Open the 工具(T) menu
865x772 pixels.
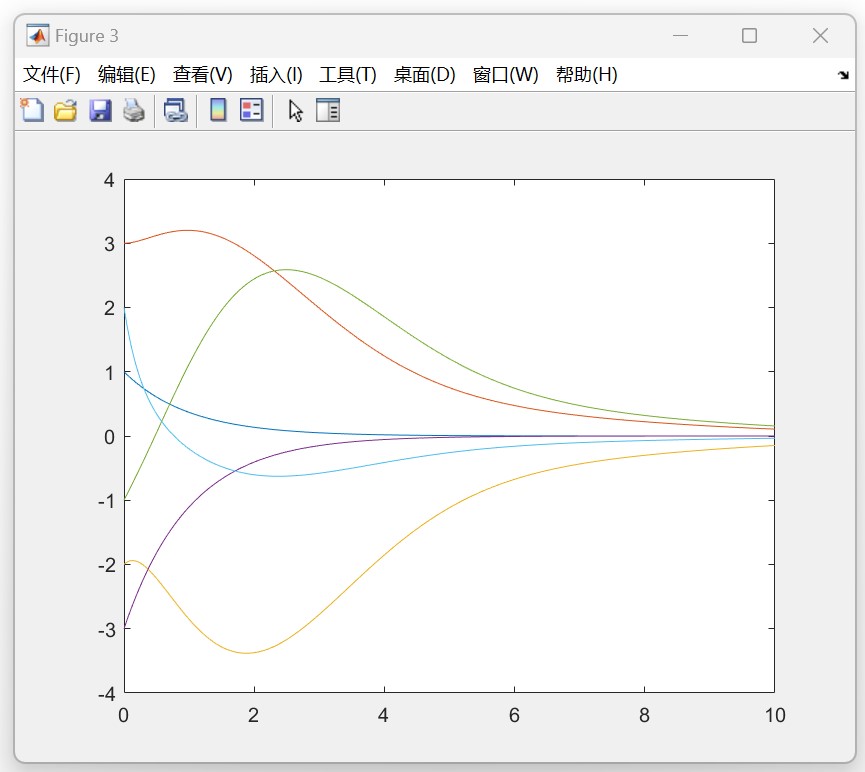(348, 74)
